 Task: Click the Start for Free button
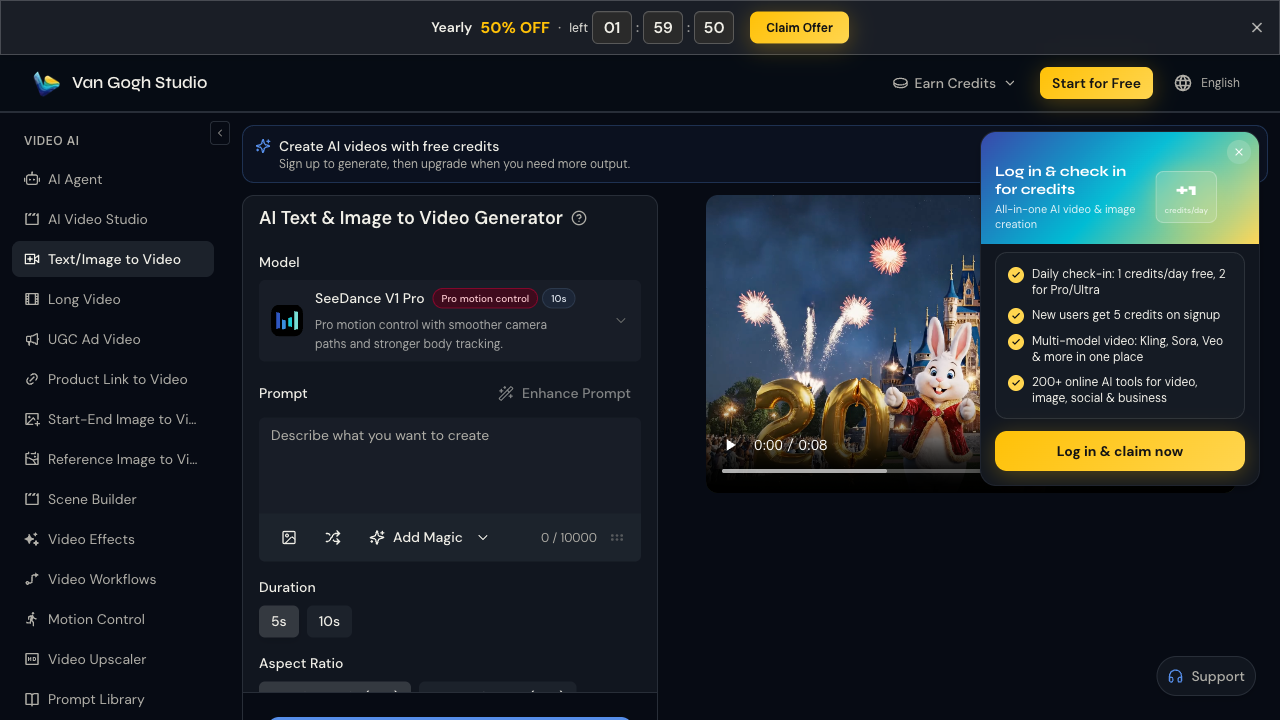coord(1096,83)
